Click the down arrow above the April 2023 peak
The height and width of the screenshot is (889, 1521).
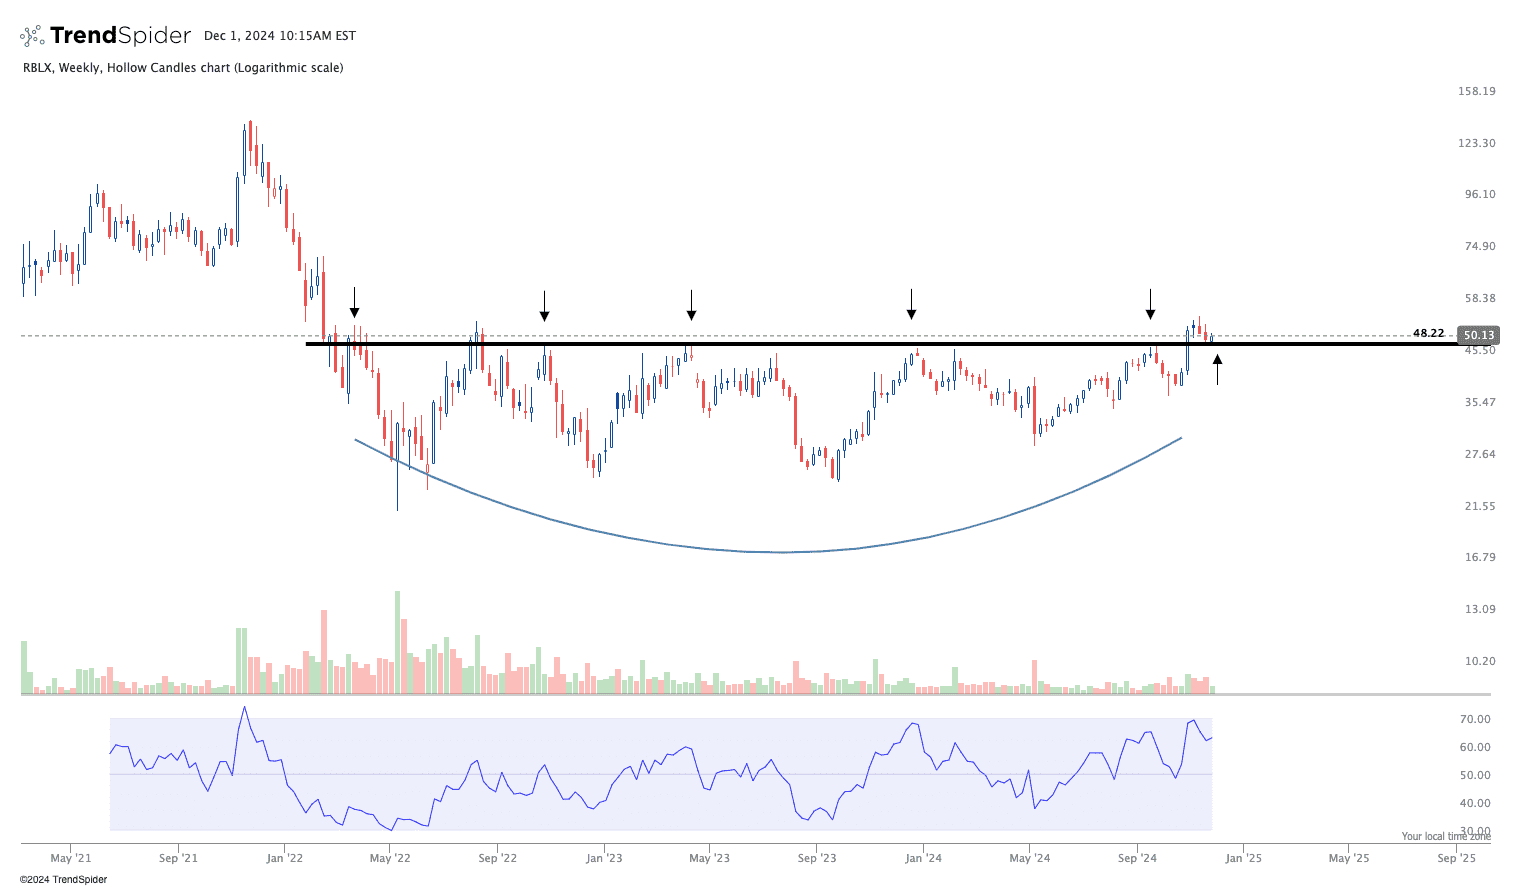coord(691,305)
